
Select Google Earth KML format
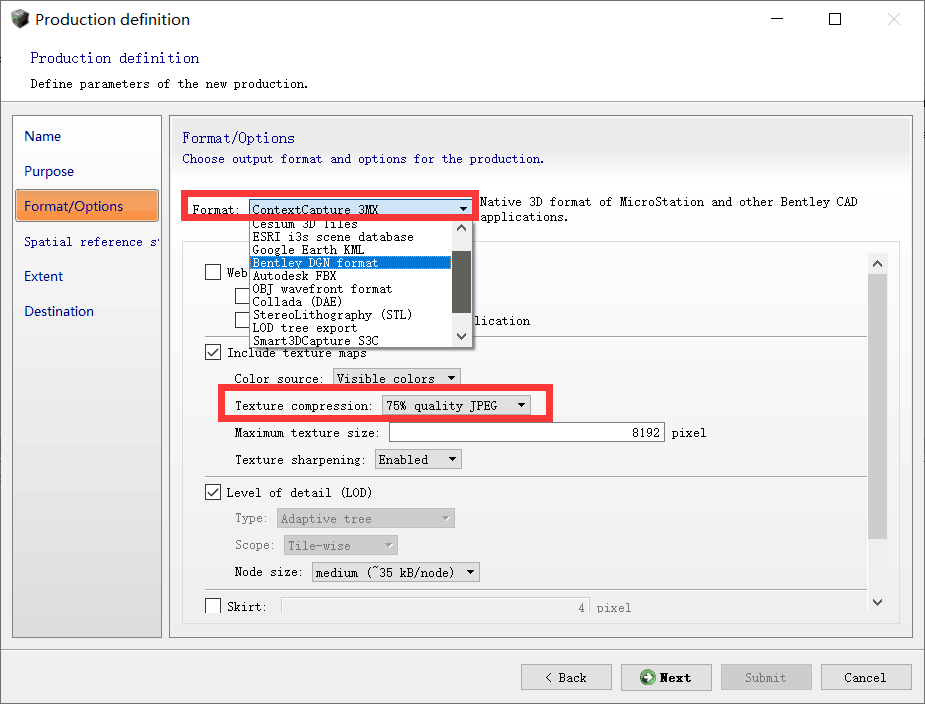coord(350,250)
